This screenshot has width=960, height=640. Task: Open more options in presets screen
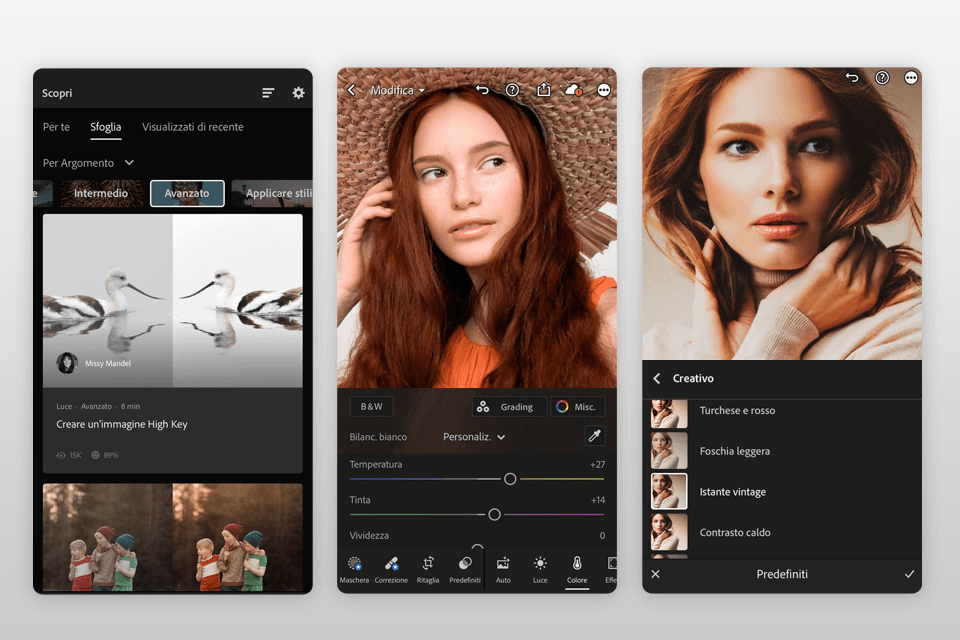pyautogui.click(x=911, y=78)
